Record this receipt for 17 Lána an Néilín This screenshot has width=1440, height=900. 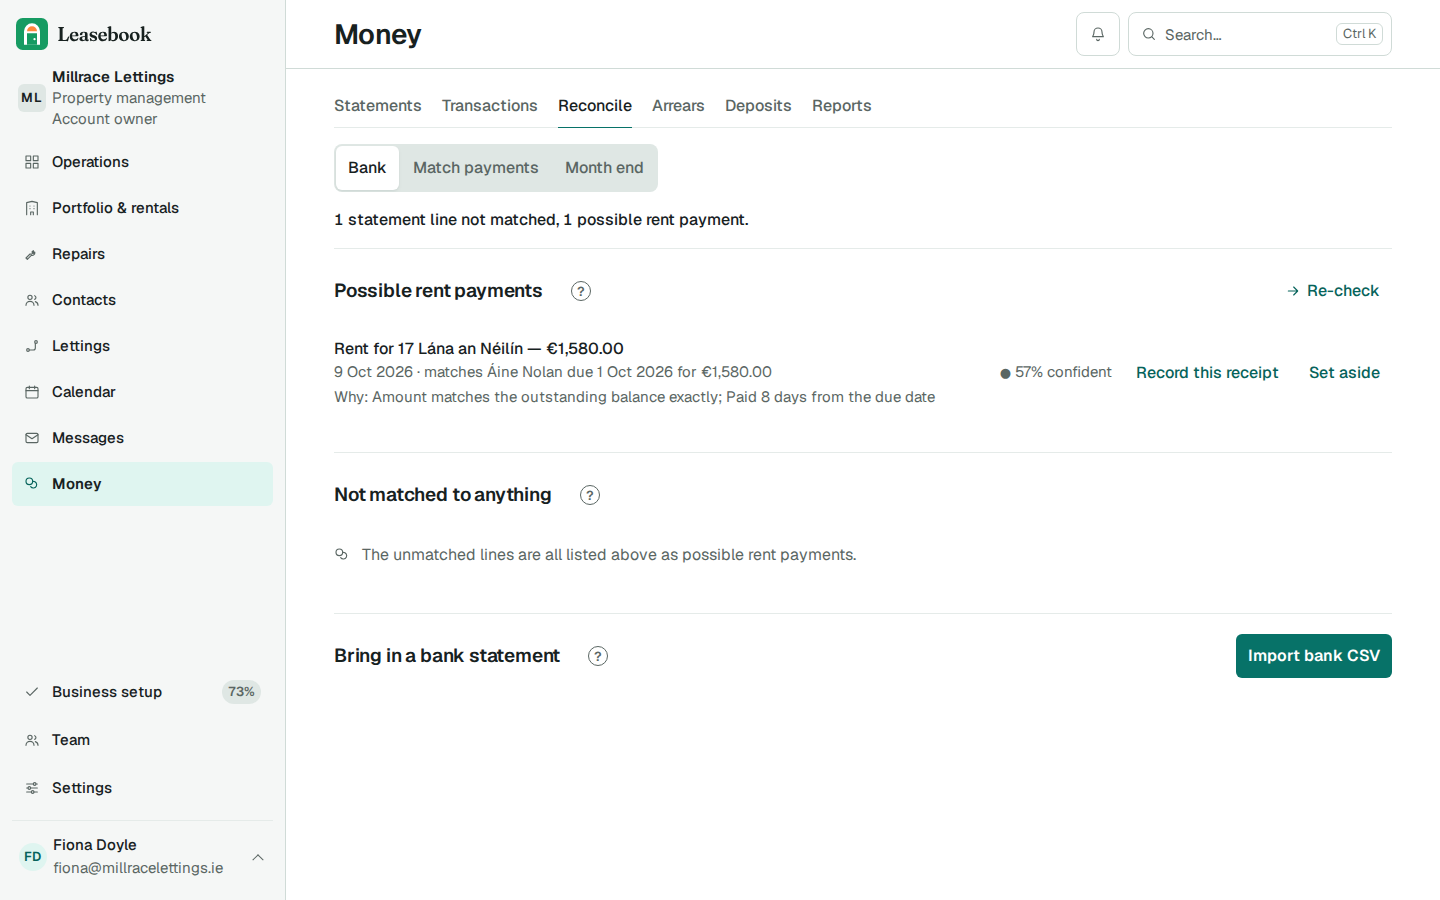pyautogui.click(x=1207, y=373)
